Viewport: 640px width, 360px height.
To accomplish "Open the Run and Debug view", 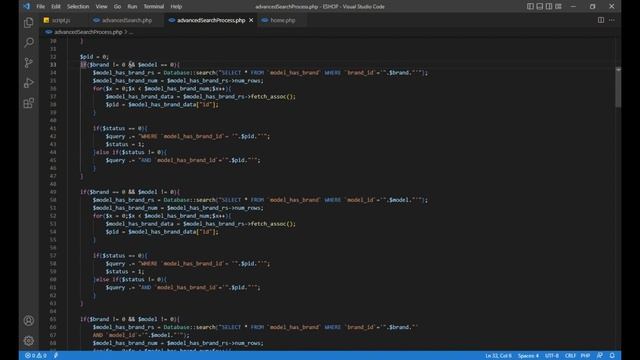I will [x=29, y=83].
